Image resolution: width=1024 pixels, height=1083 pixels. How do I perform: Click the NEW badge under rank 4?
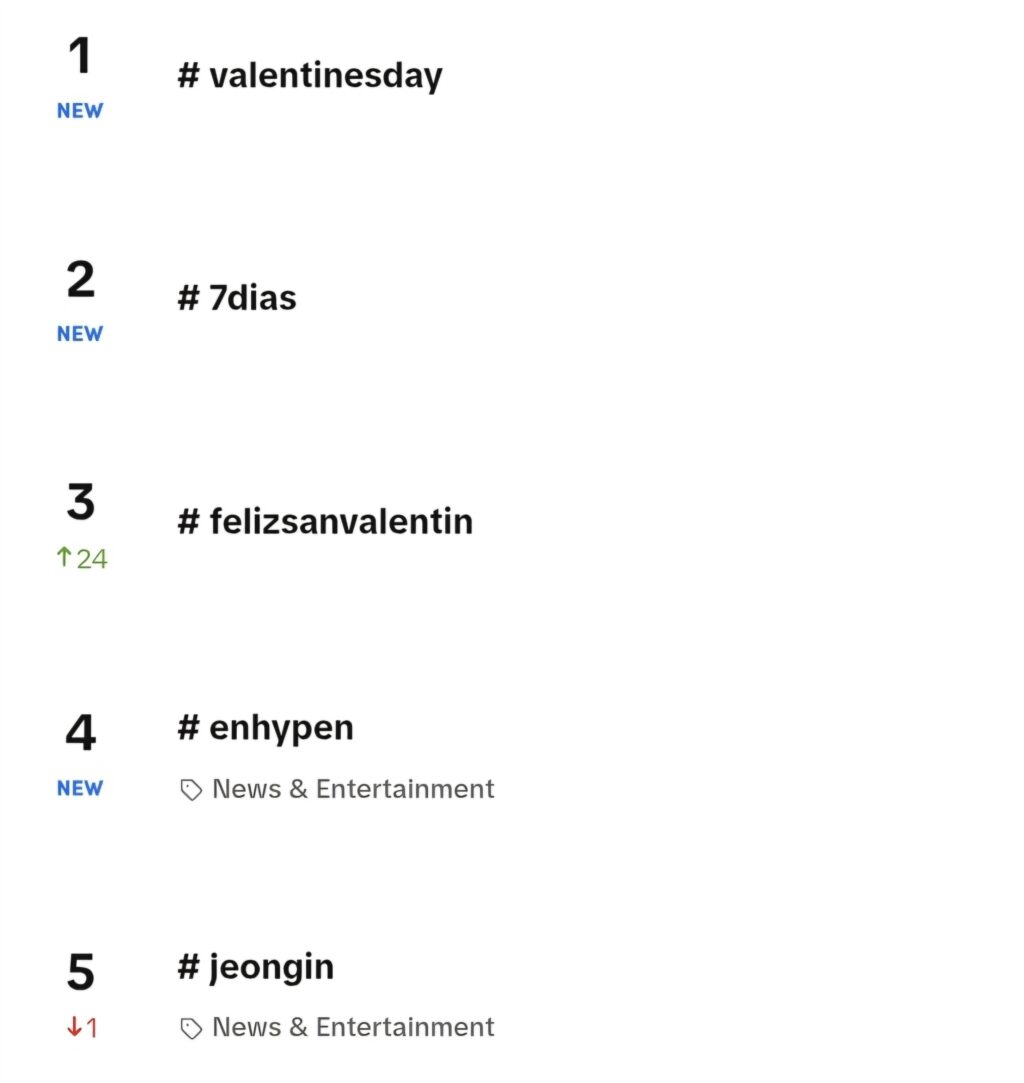[x=80, y=788]
